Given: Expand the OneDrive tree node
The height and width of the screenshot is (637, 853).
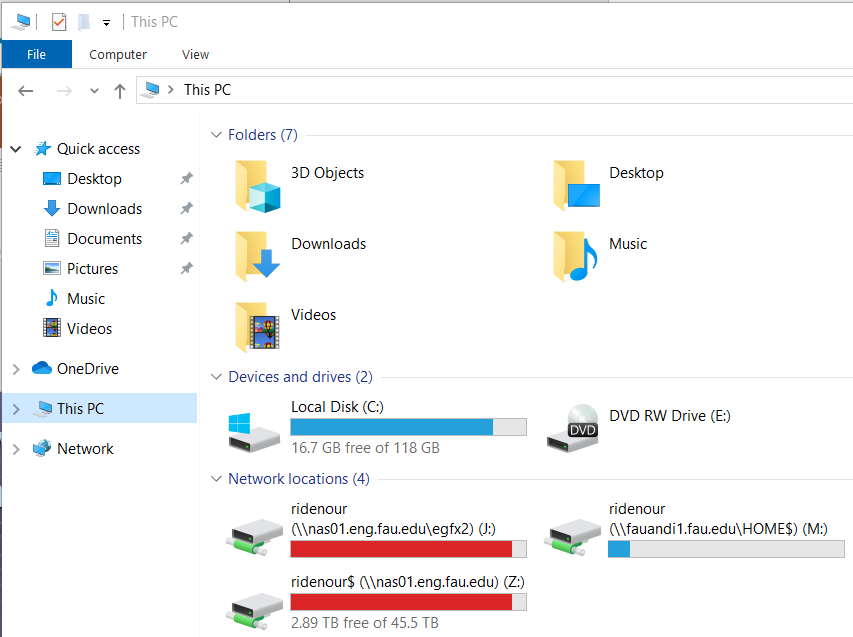Looking at the screenshot, I should pyautogui.click(x=15, y=369).
